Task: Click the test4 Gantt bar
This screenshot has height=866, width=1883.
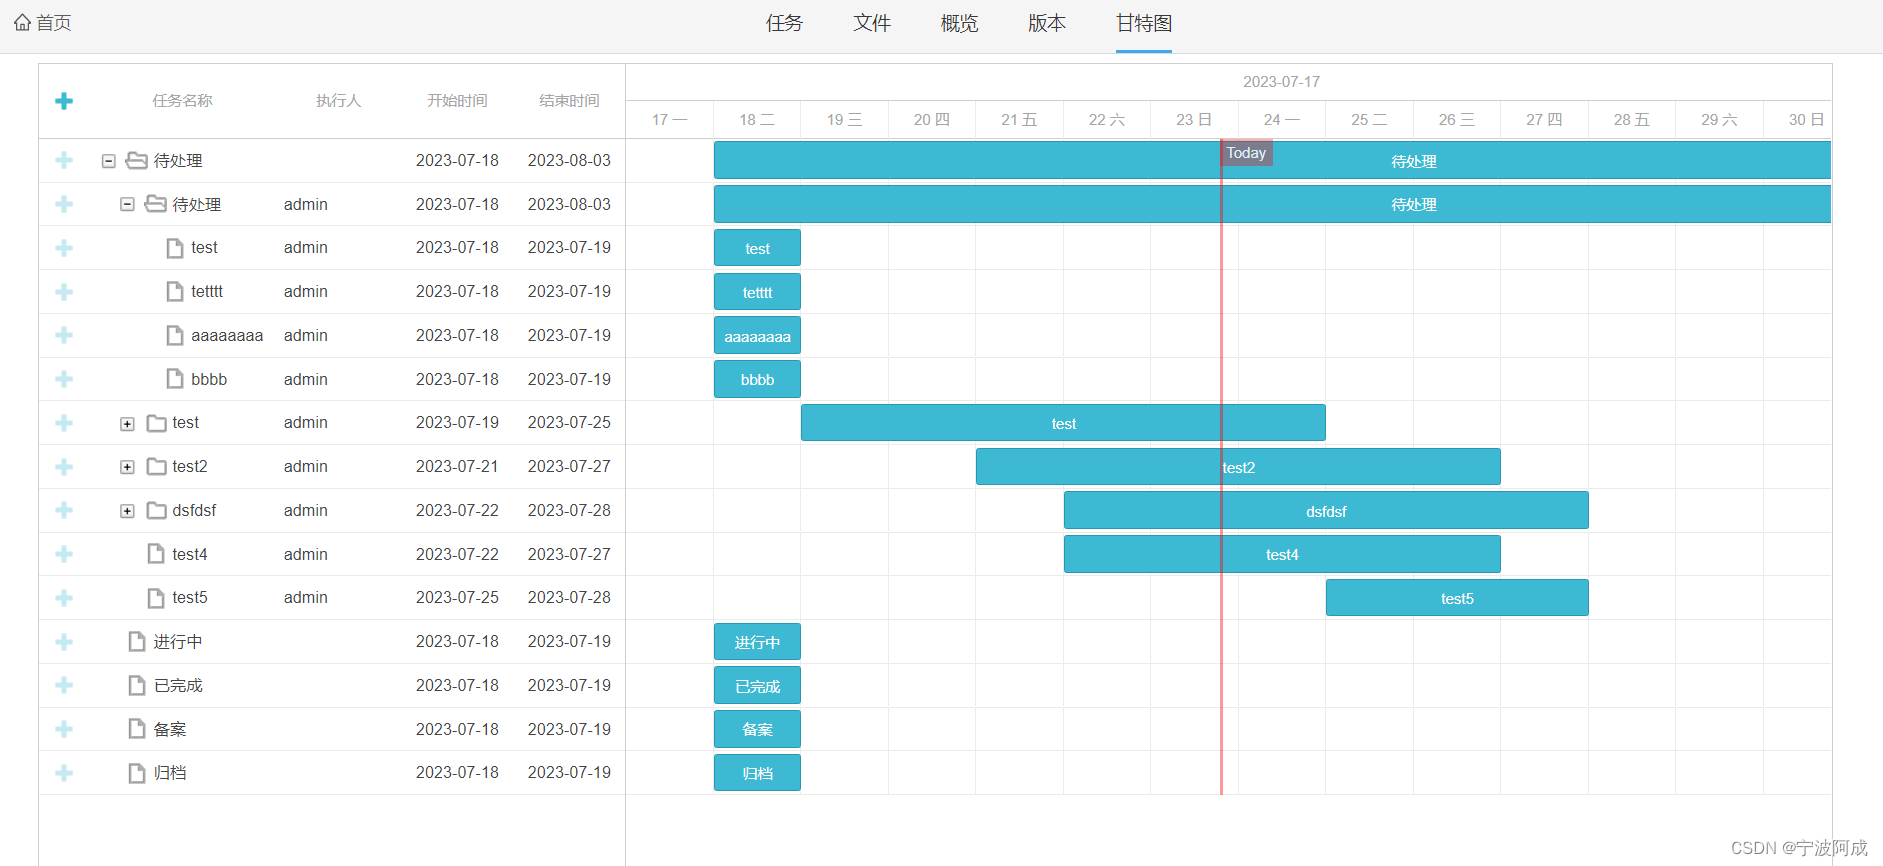Action: tap(1282, 554)
